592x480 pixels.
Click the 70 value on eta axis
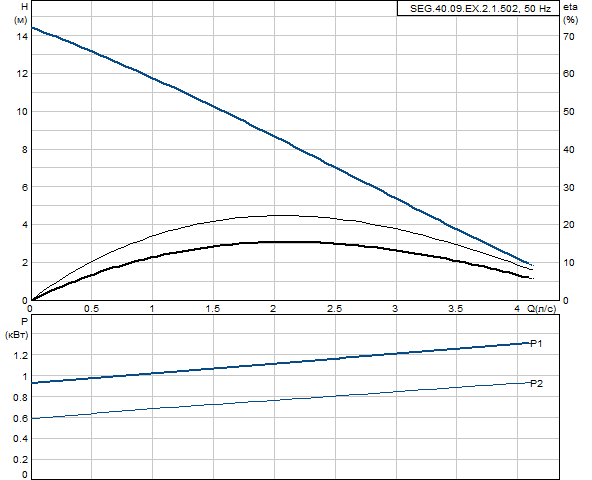click(x=569, y=37)
